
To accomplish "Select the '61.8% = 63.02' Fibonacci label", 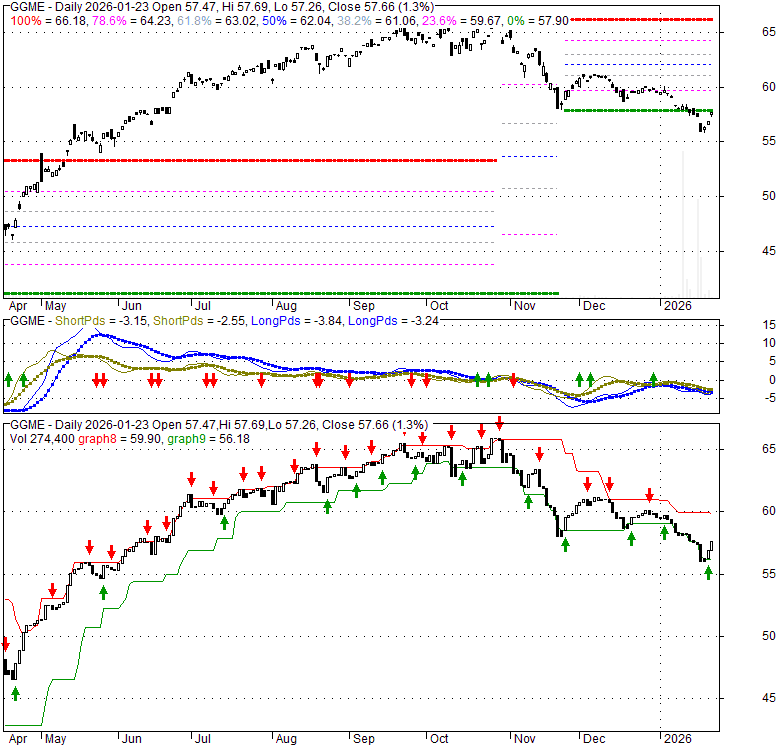I will [217, 21].
